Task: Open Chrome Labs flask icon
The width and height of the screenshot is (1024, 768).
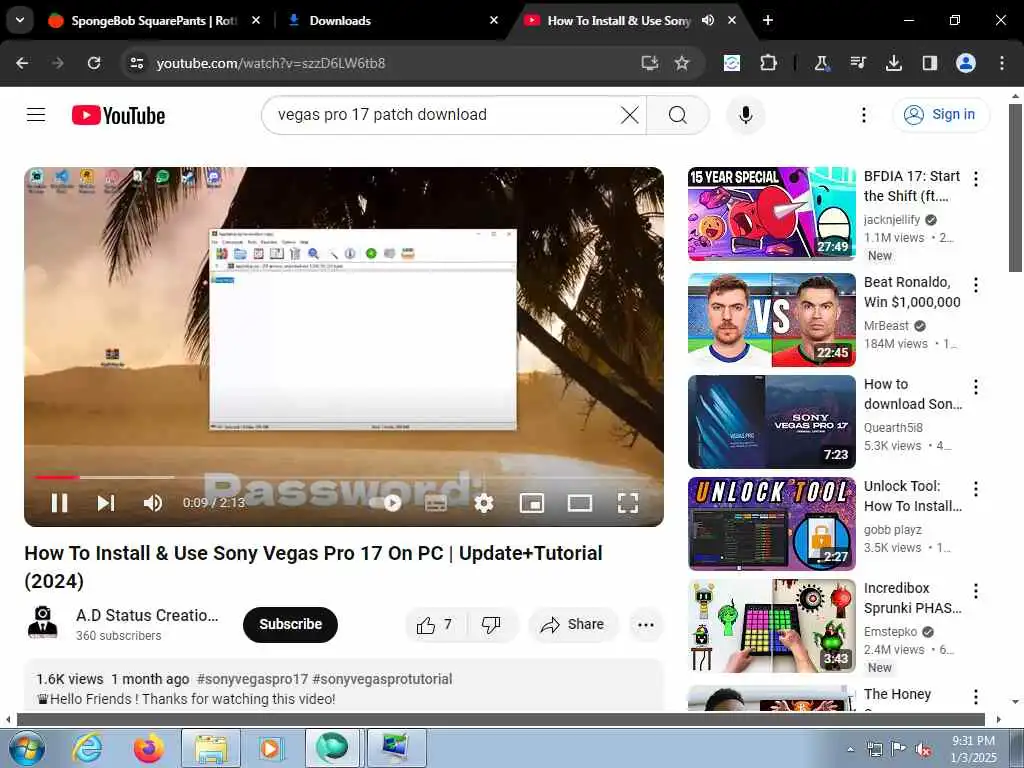Action: tap(822, 63)
